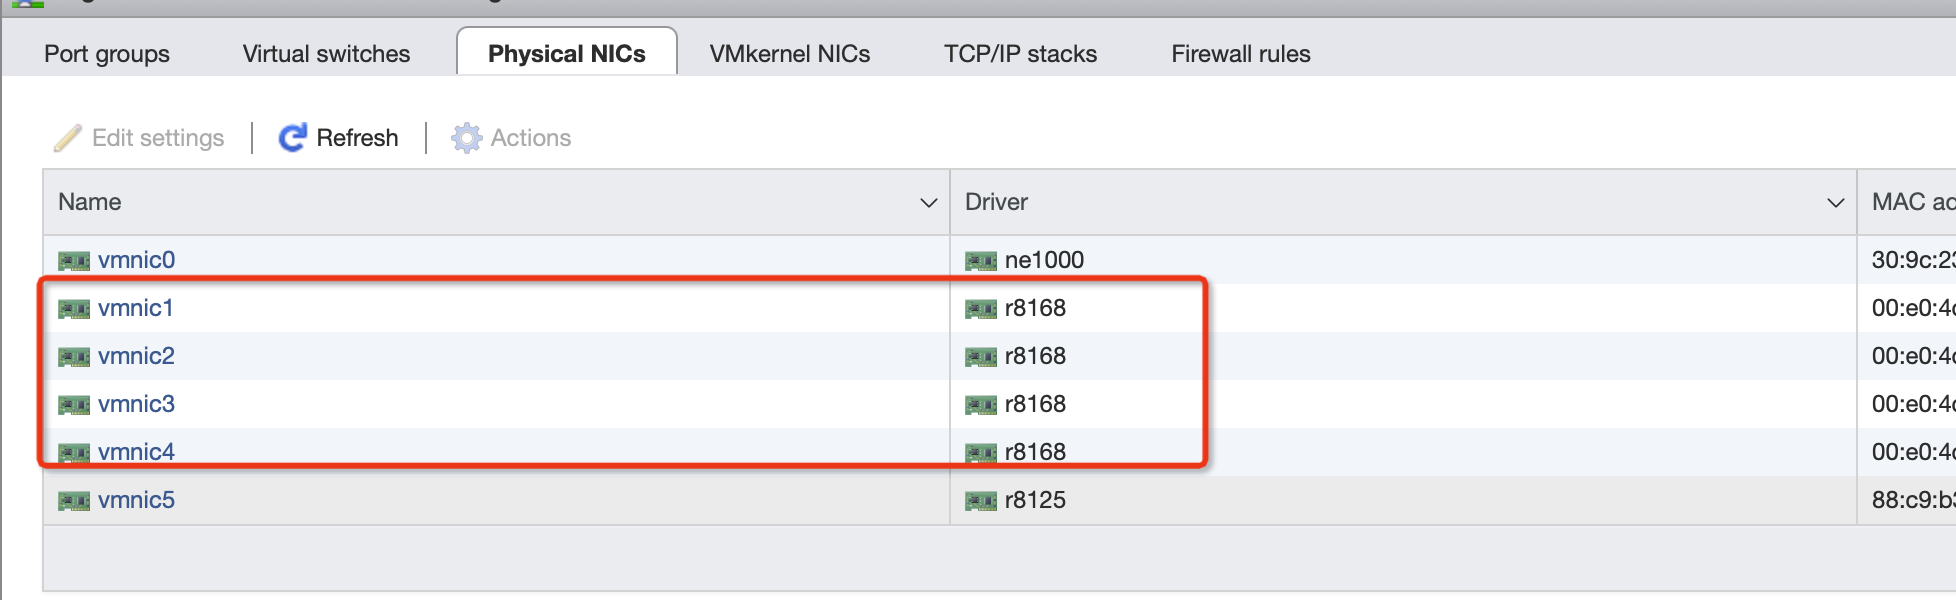Click the NIC icon beside vmnic5
The width and height of the screenshot is (1956, 600).
[74, 501]
